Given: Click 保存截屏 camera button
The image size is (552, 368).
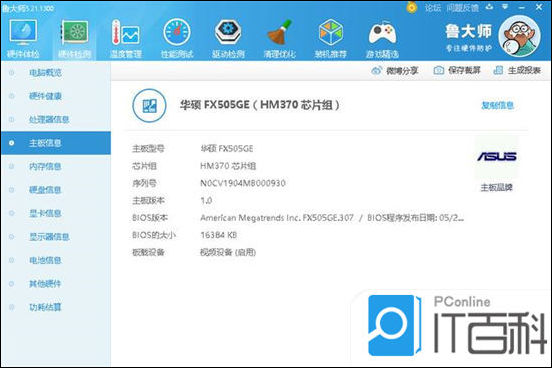Looking at the screenshot, I should click(x=457, y=70).
